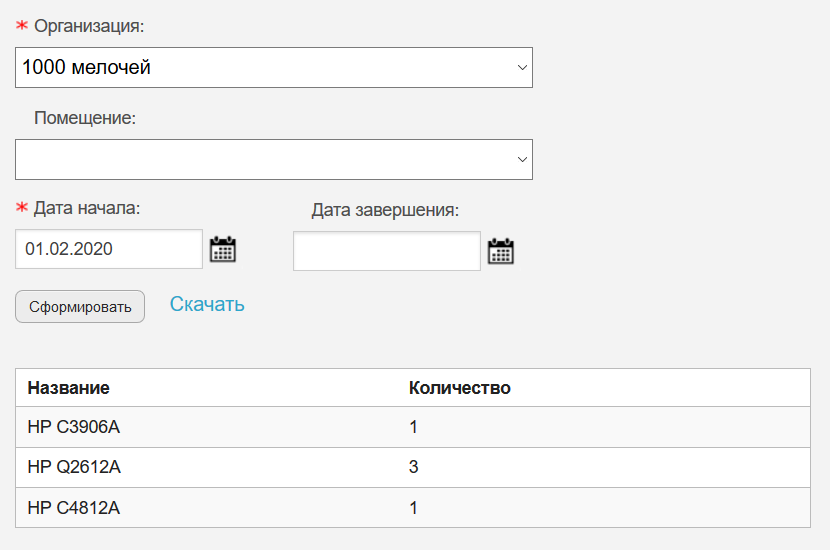Click the Скачать link
The image size is (830, 550).
pos(207,304)
